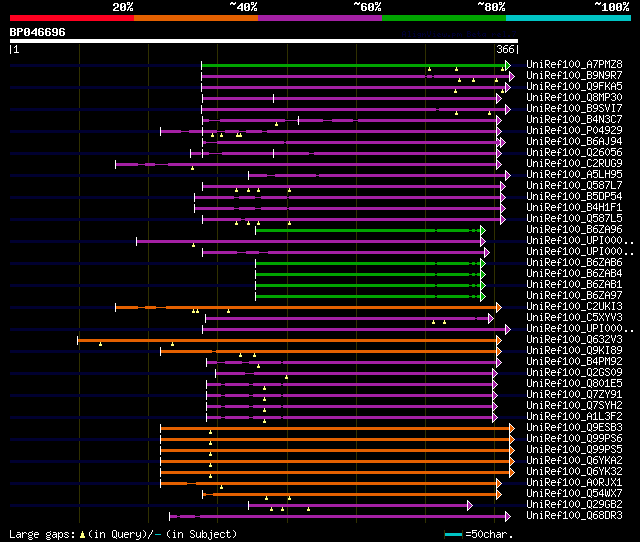The width and height of the screenshot is (640, 542).
Task: Click the orange alignment bar for UniRef100_Q6YK32
Action: point(335,473)
